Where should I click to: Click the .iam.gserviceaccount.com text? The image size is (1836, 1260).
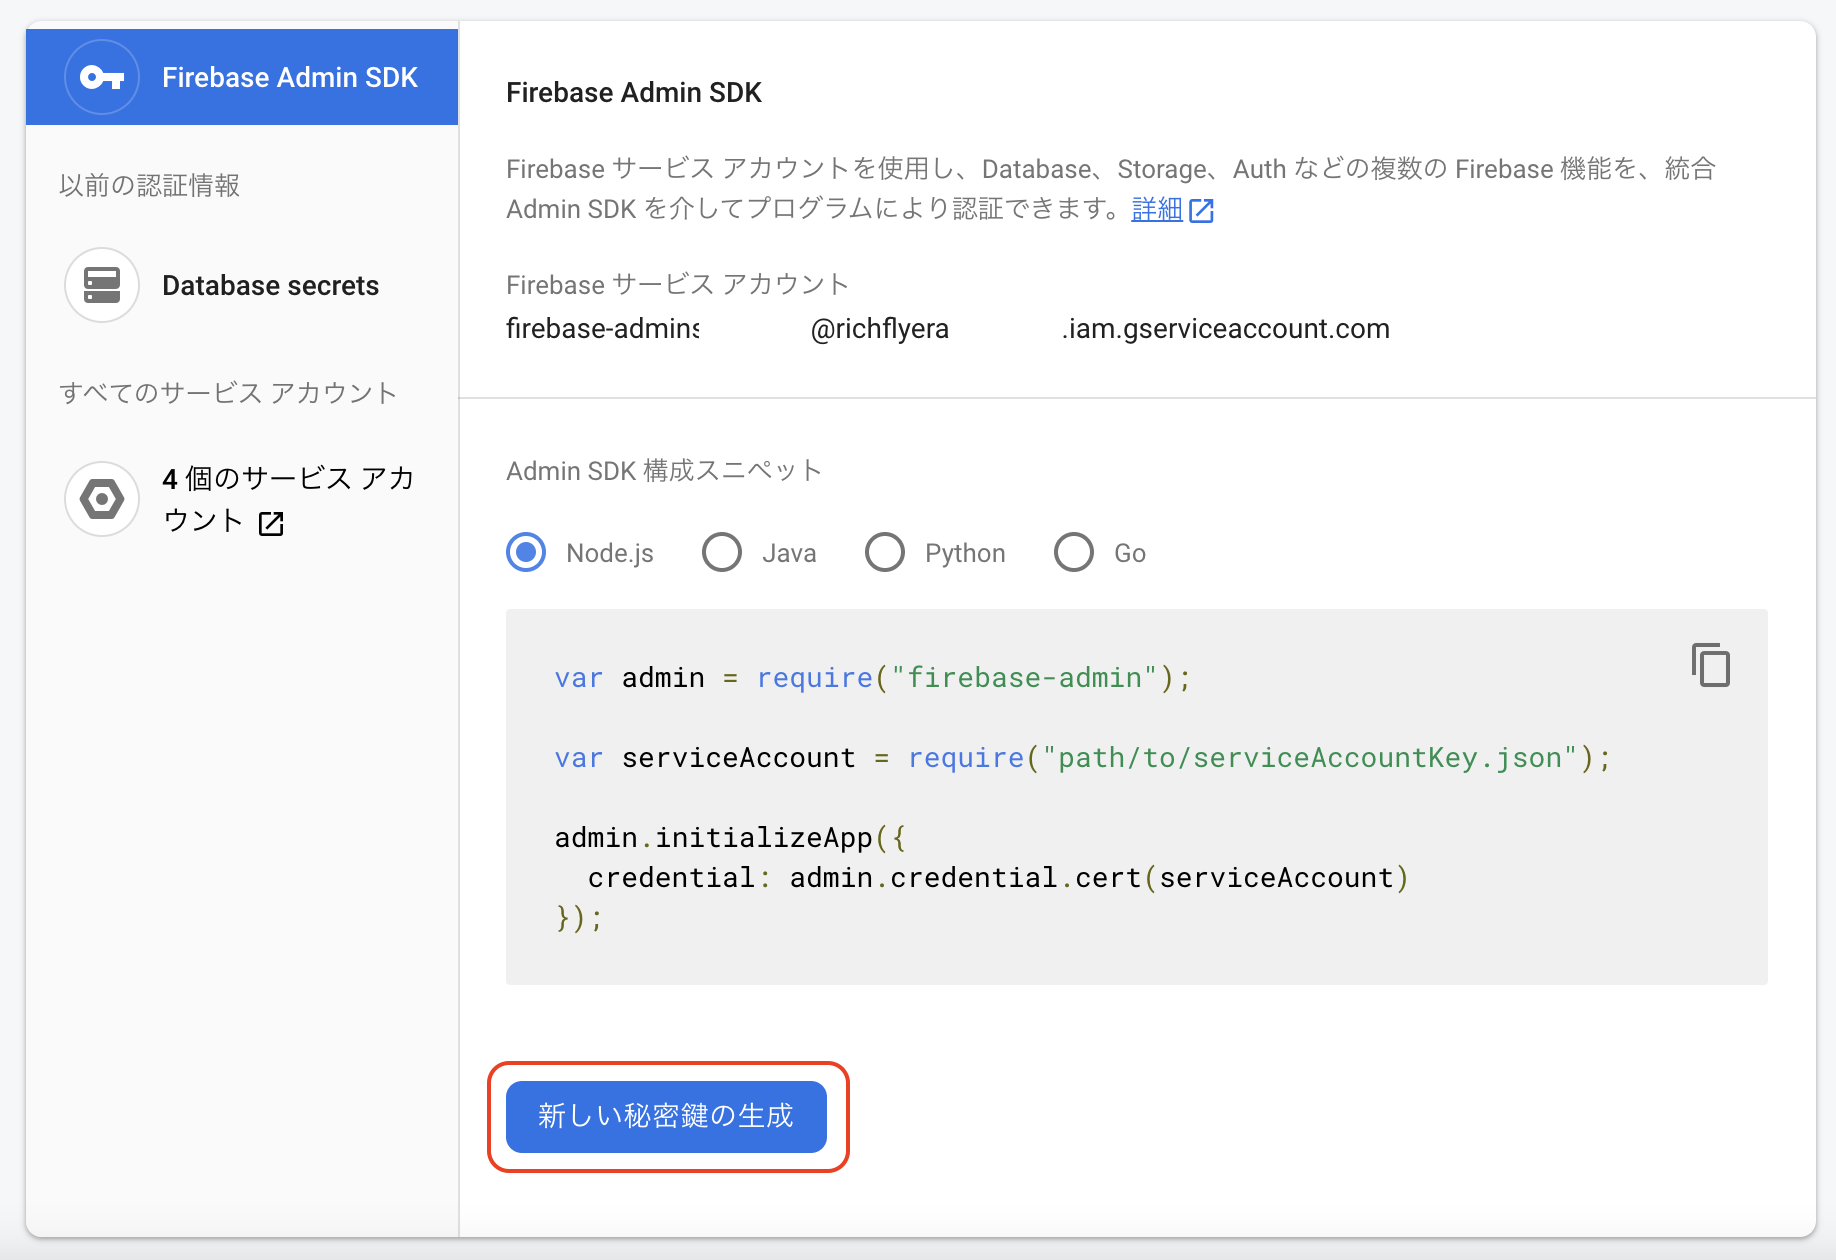click(x=1226, y=329)
